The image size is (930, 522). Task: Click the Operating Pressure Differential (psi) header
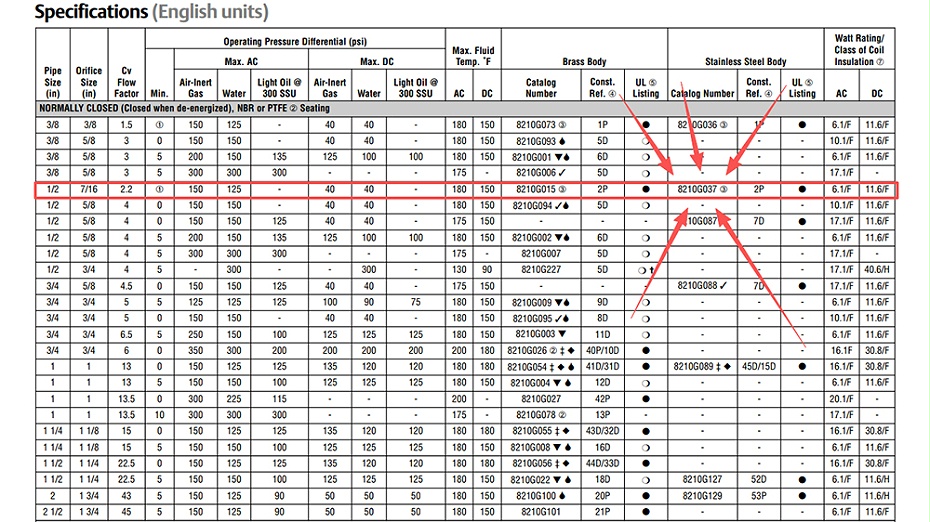point(295,41)
